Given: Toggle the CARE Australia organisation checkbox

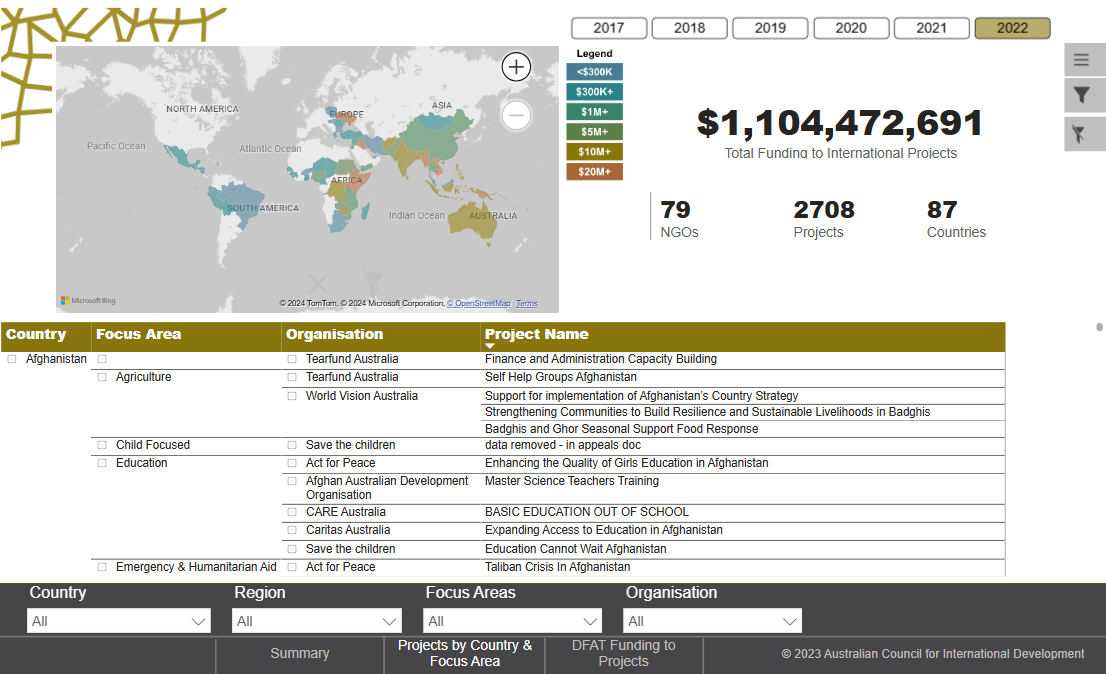Looking at the screenshot, I should coord(292,512).
